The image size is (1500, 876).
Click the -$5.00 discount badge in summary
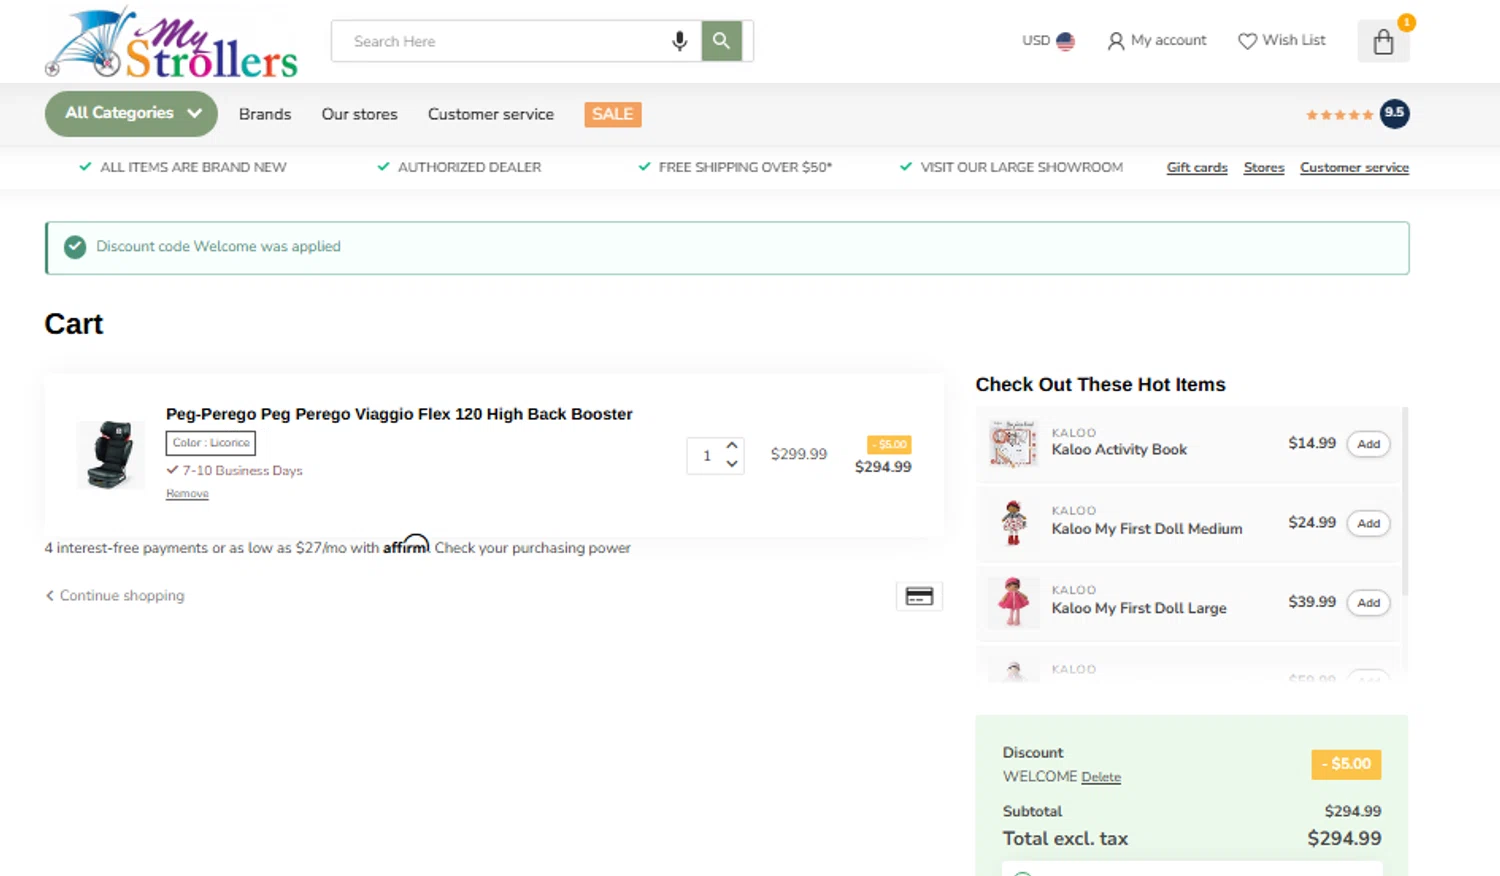(1346, 764)
